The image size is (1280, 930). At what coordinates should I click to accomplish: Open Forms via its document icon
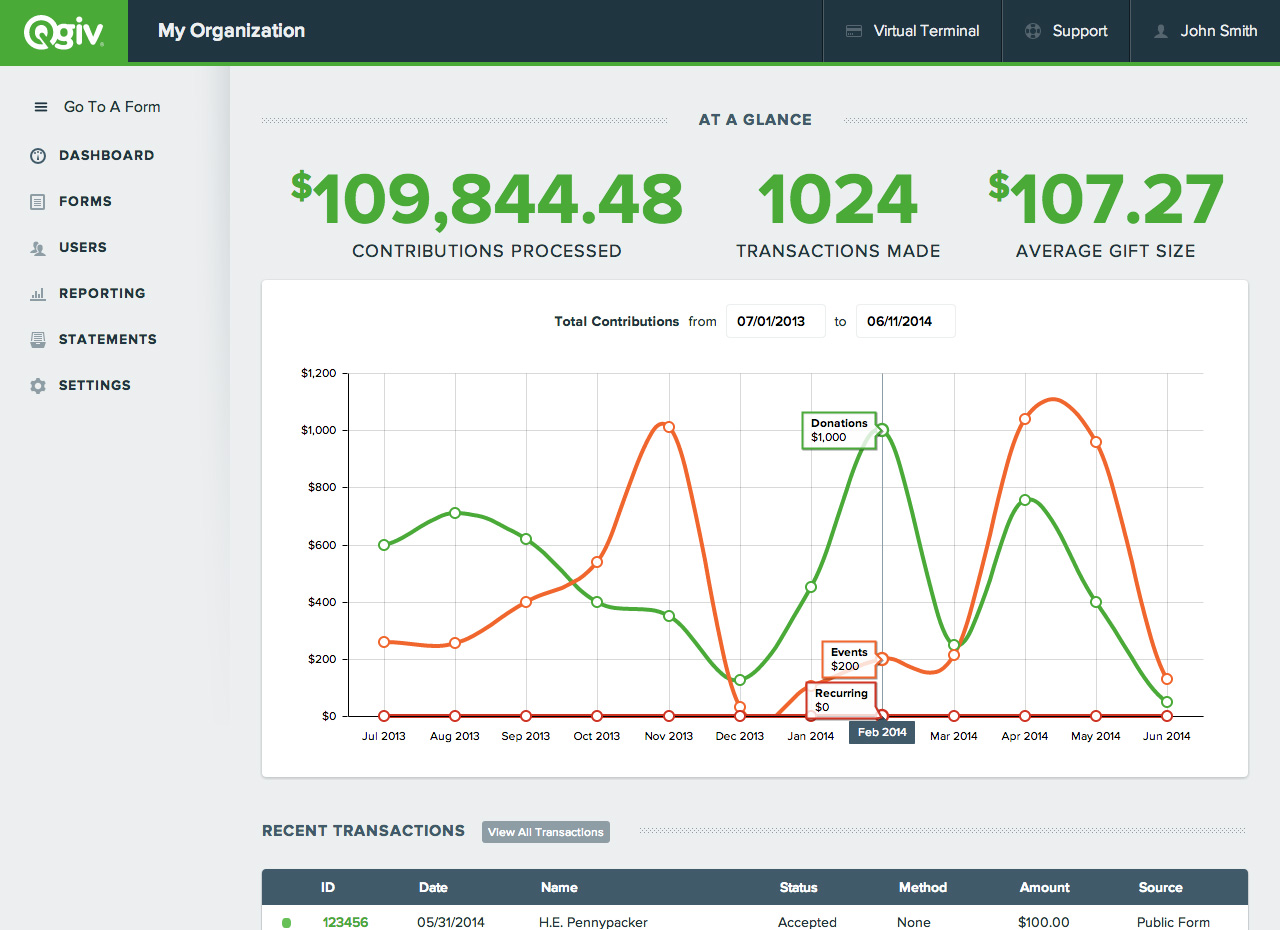pos(37,201)
